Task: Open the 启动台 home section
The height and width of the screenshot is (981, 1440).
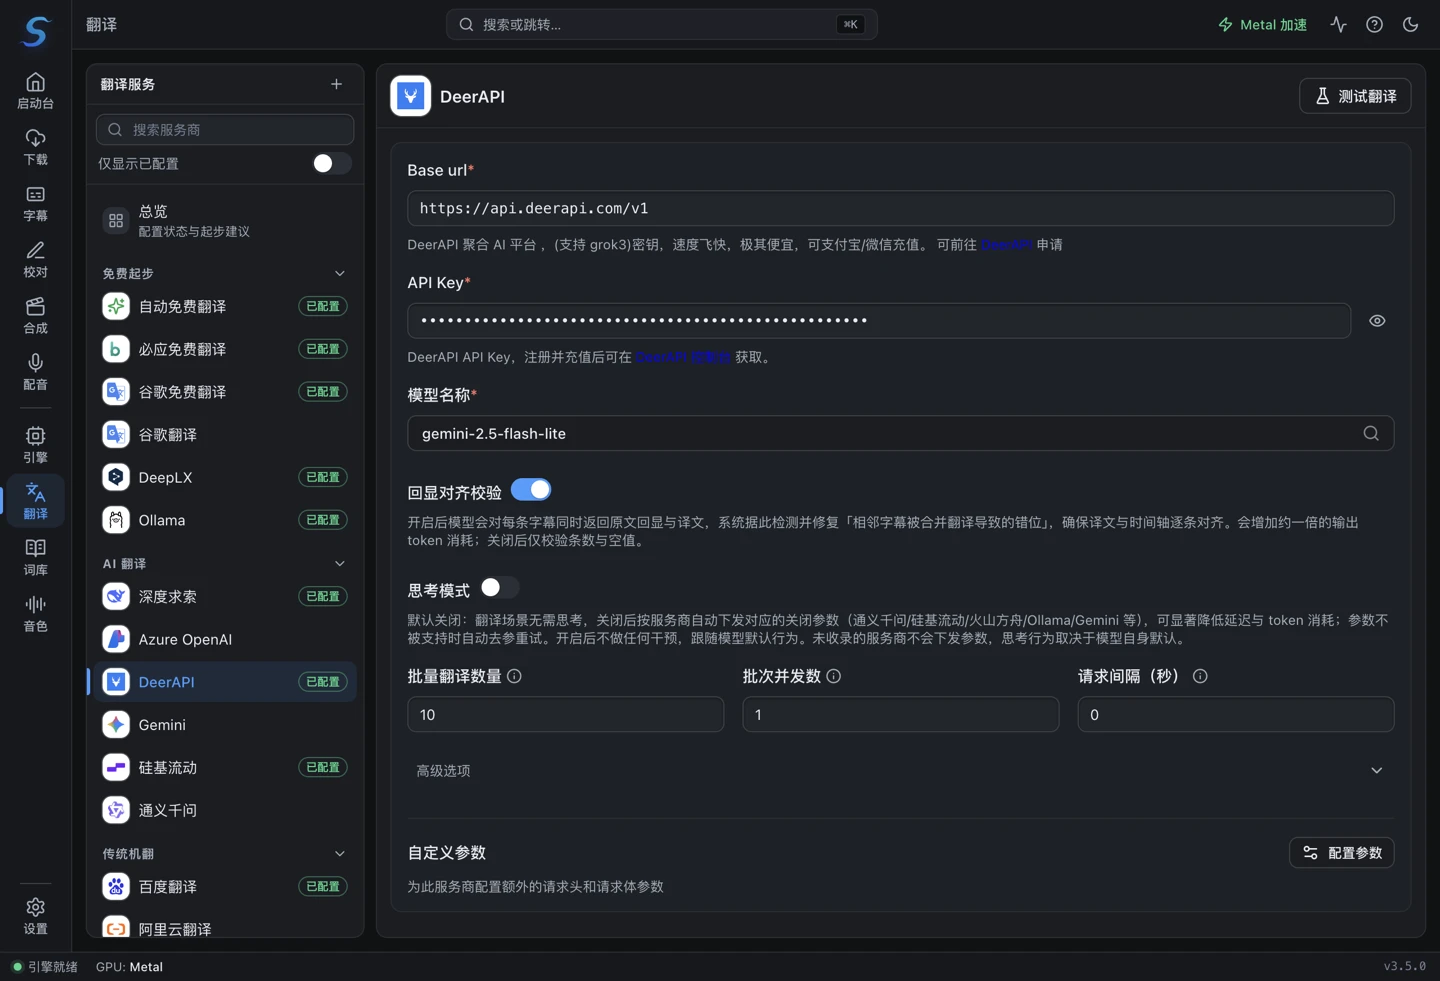Action: click(35, 90)
